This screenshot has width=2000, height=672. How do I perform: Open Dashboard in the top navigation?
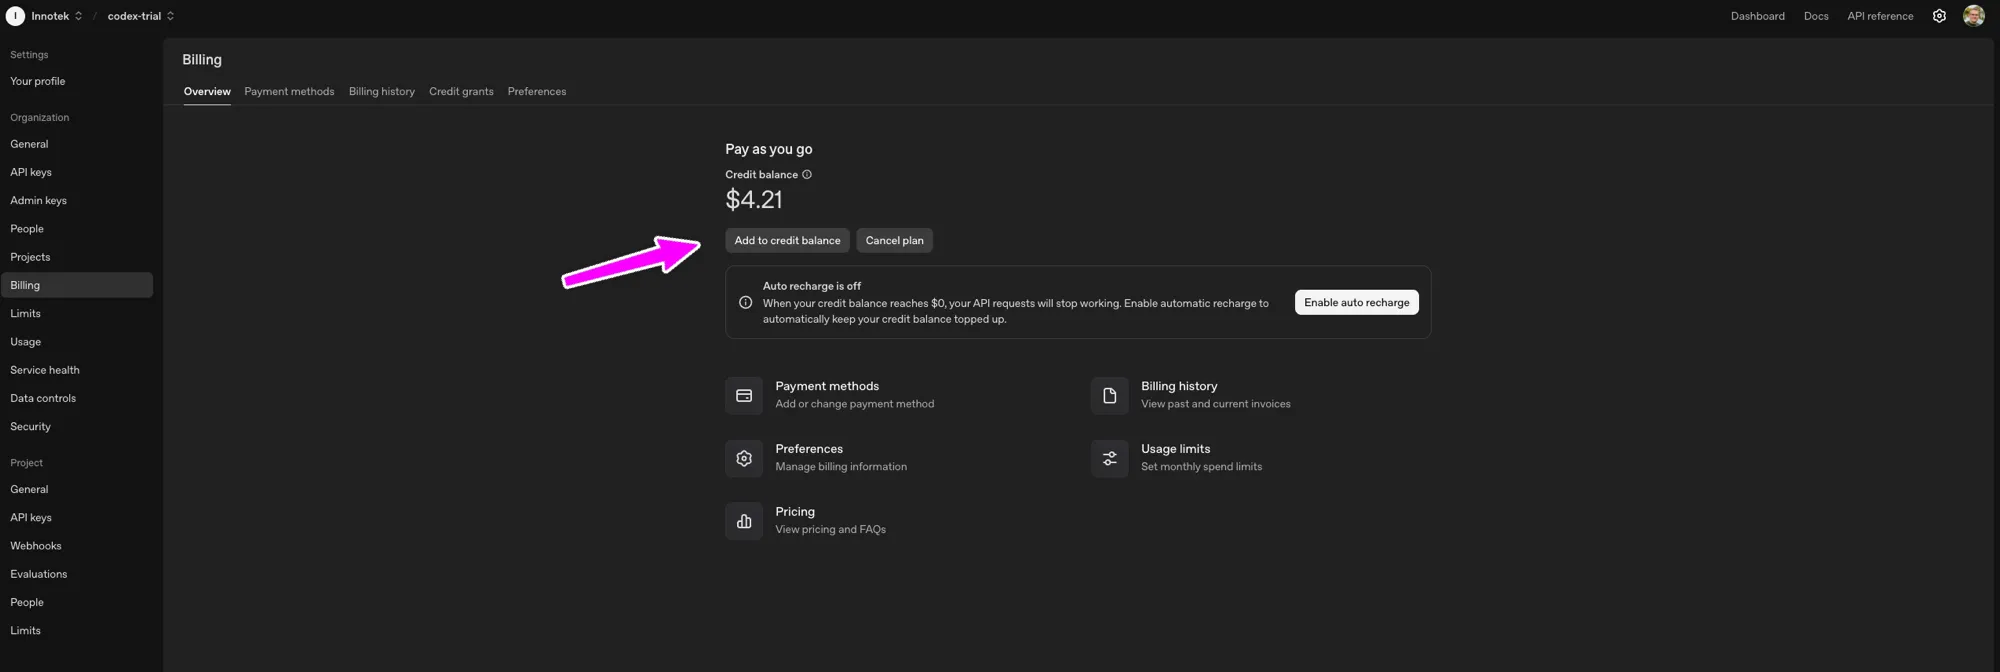pyautogui.click(x=1757, y=16)
